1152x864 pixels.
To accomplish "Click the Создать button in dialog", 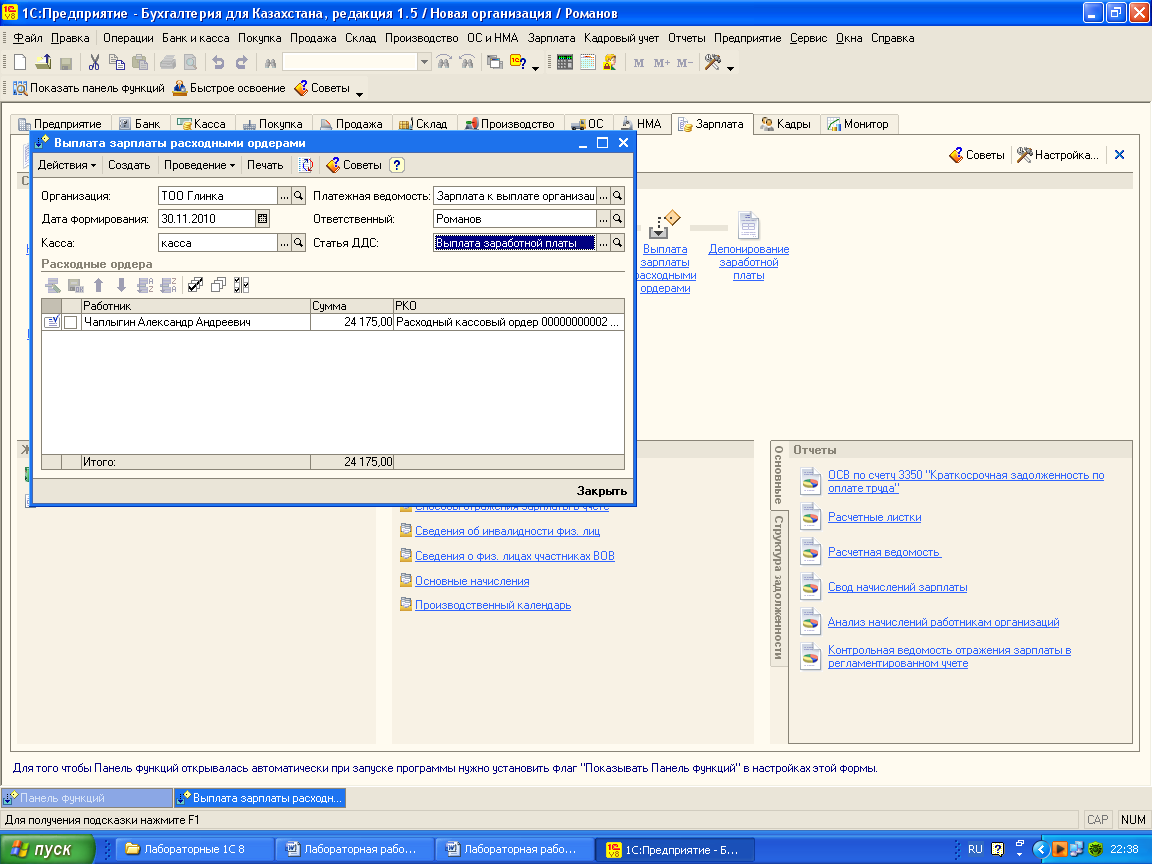I will pyautogui.click(x=129, y=165).
